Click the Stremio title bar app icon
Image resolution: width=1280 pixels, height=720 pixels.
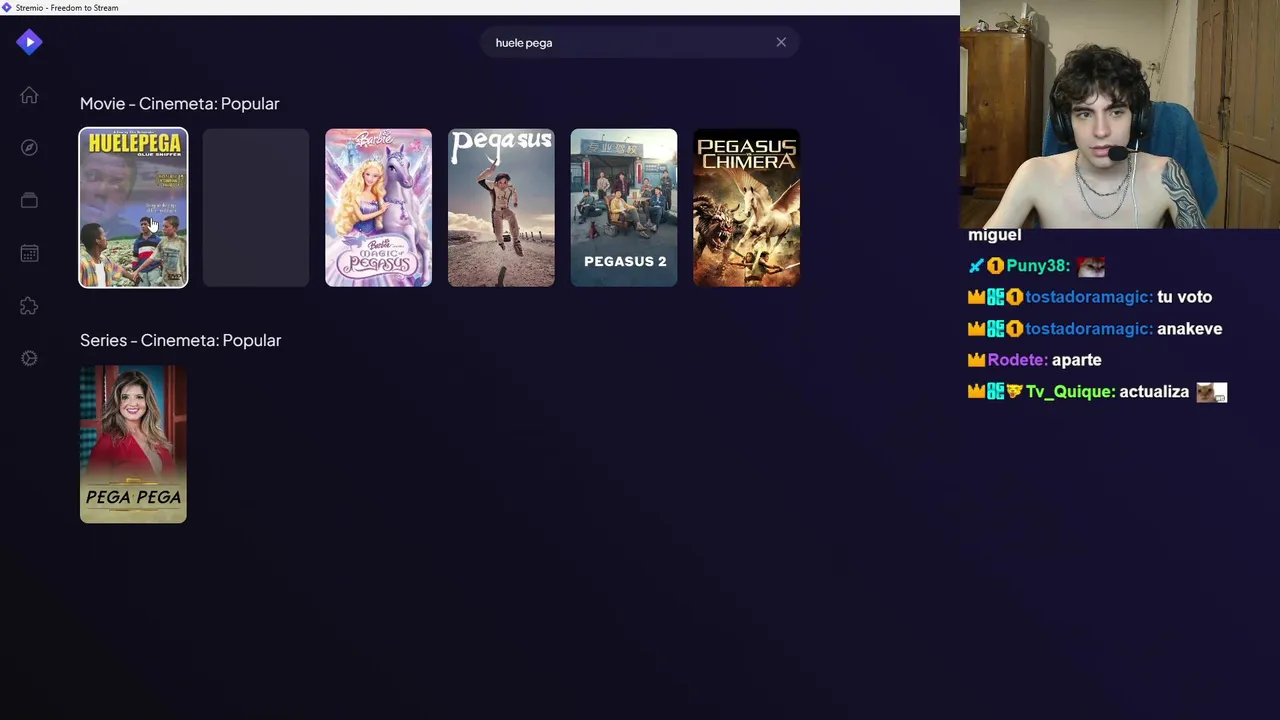point(7,7)
